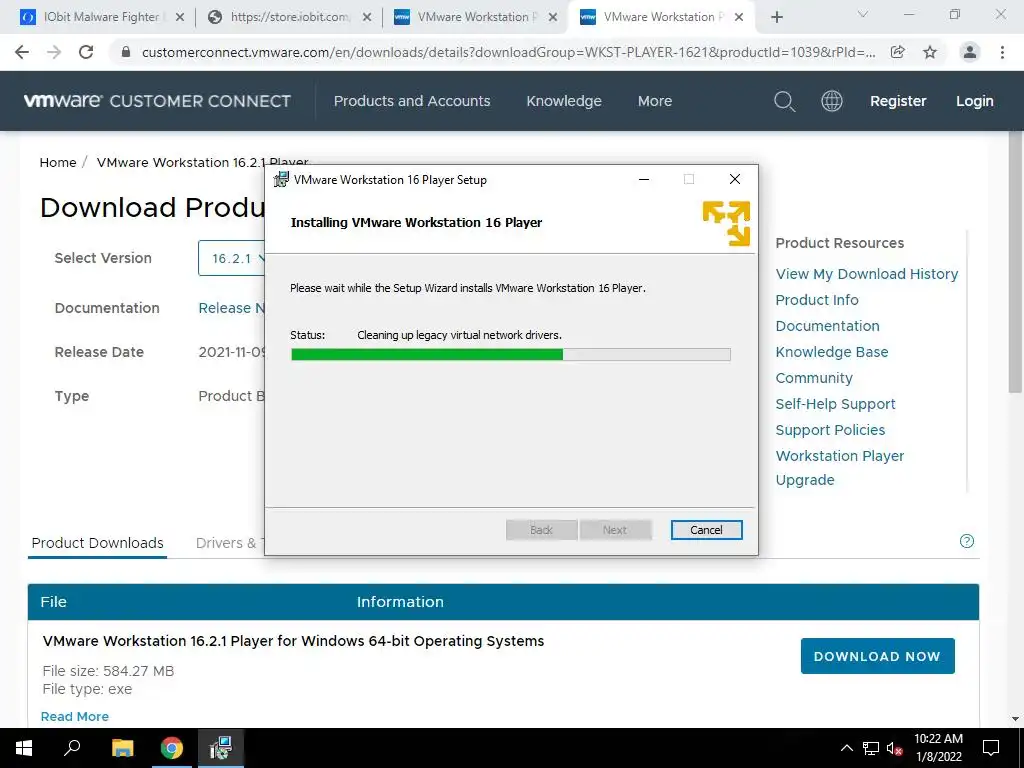Reload the page with the refresh icon
The width and height of the screenshot is (1024, 768).
[x=86, y=52]
